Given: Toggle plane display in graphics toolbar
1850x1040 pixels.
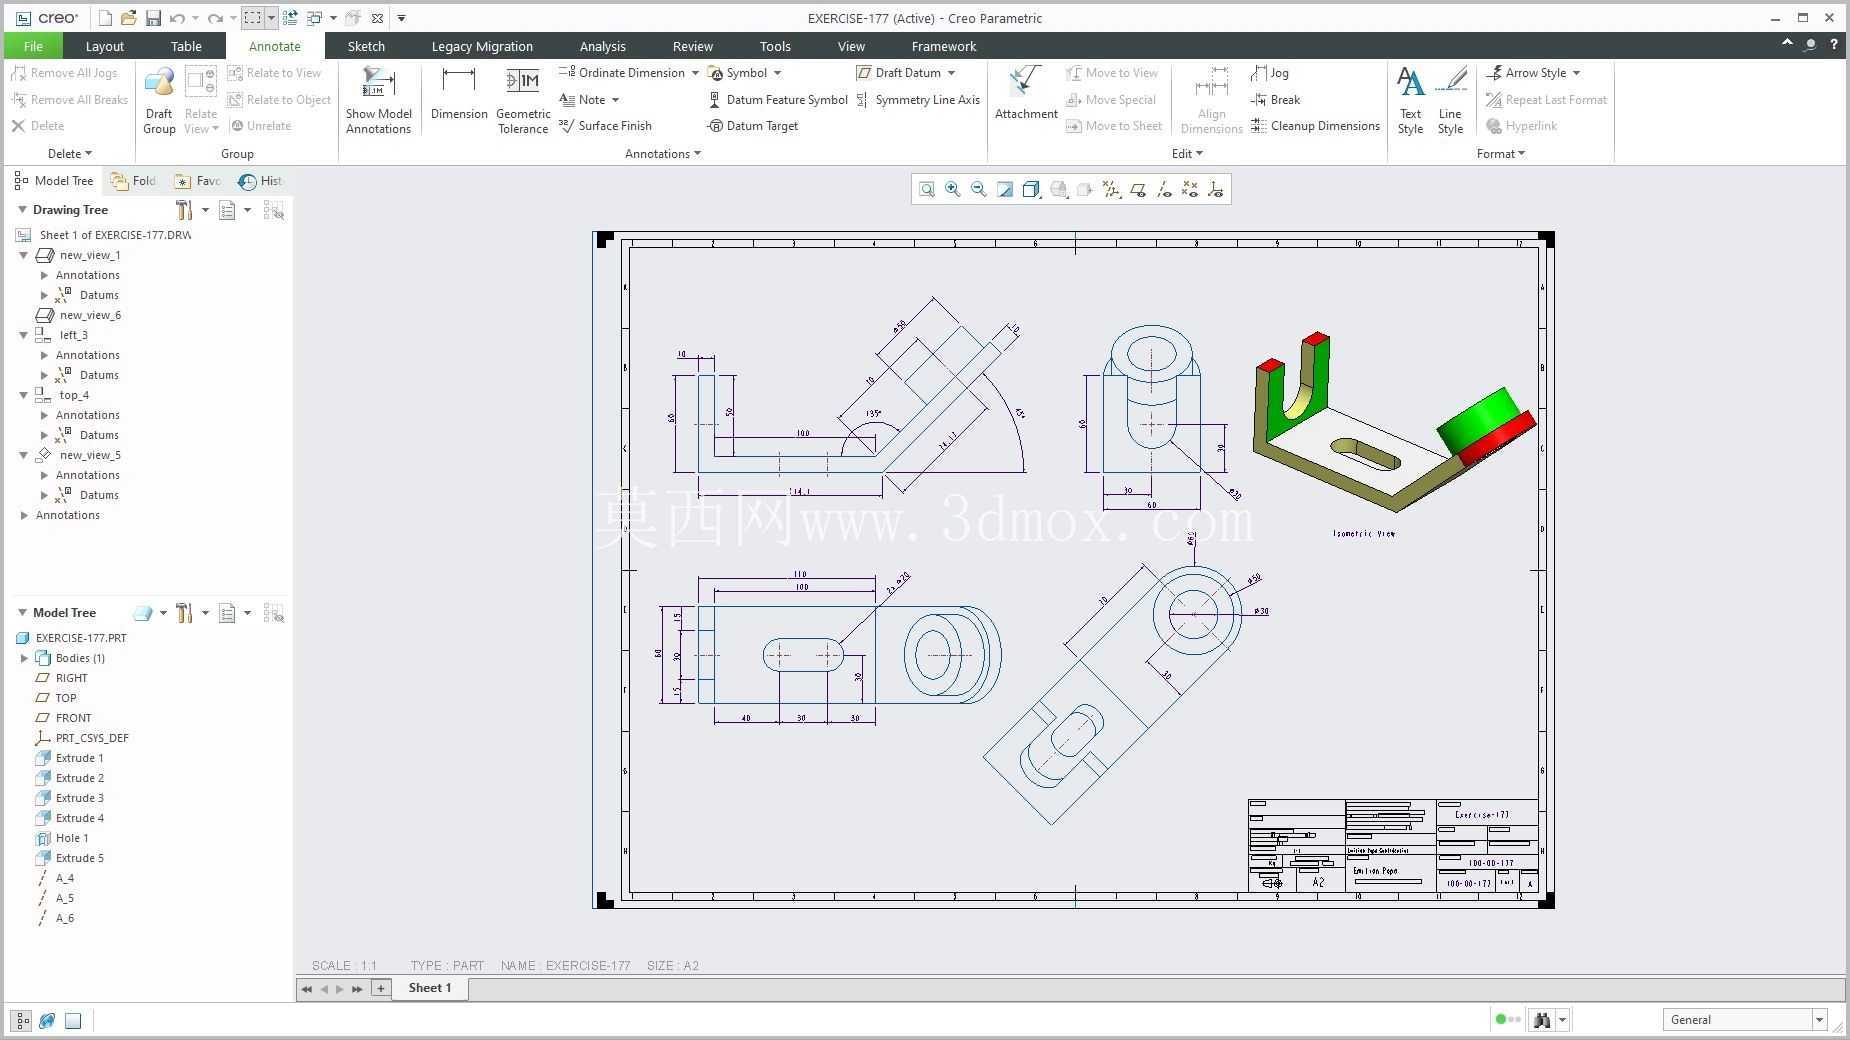Looking at the screenshot, I should (1138, 189).
